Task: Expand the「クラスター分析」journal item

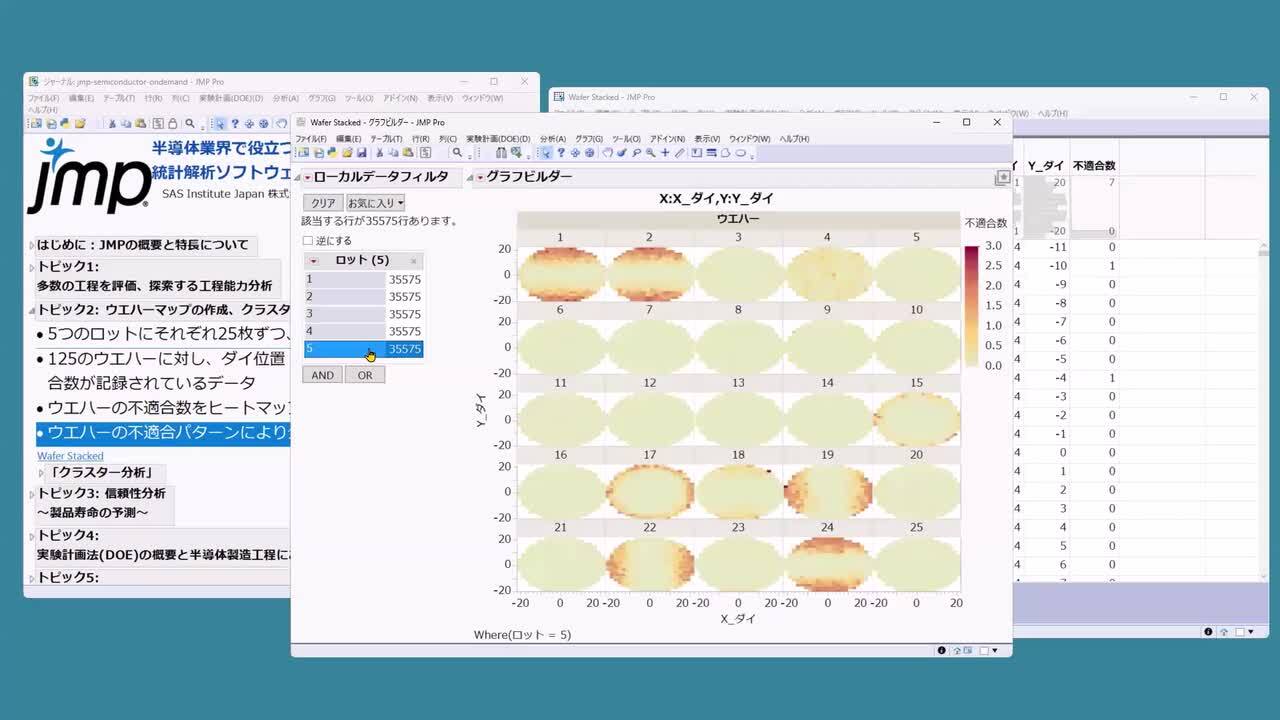Action: [x=42, y=473]
